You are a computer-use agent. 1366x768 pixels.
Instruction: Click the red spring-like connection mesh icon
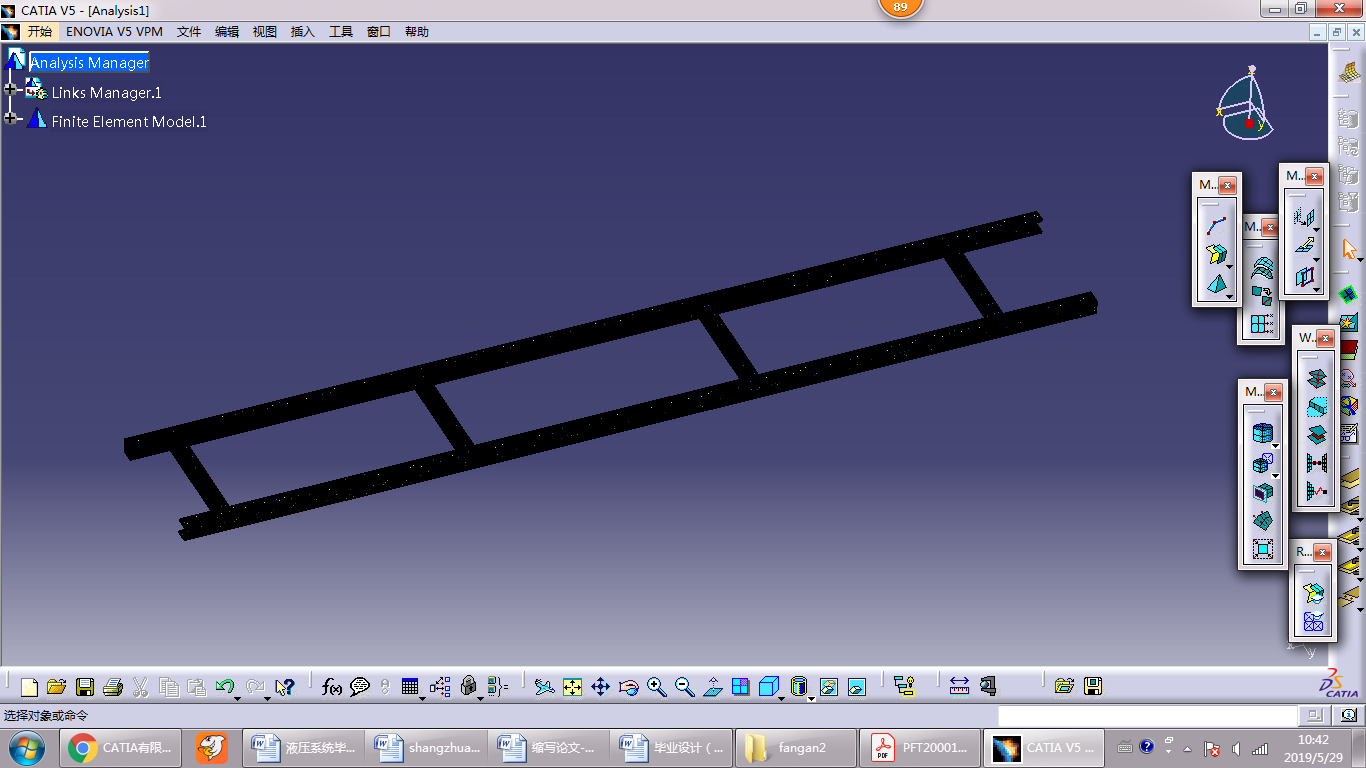coord(1316,491)
